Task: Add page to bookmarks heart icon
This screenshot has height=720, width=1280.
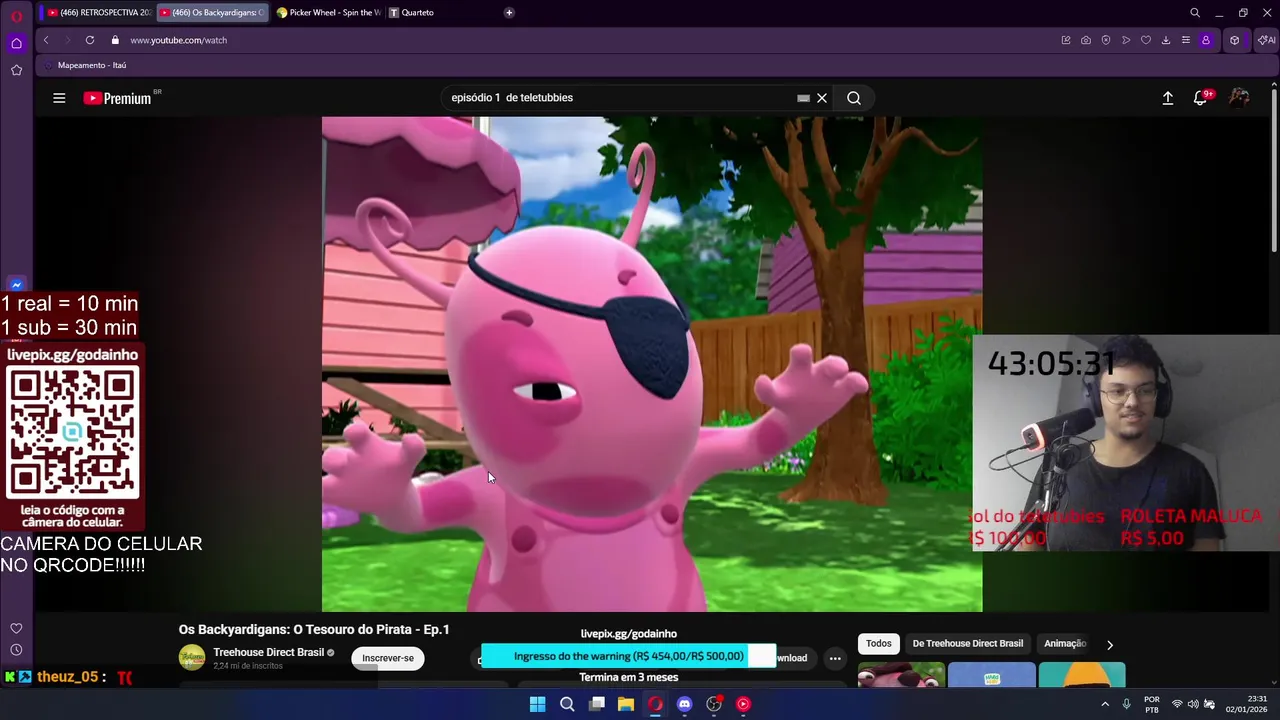Action: coord(1146,40)
